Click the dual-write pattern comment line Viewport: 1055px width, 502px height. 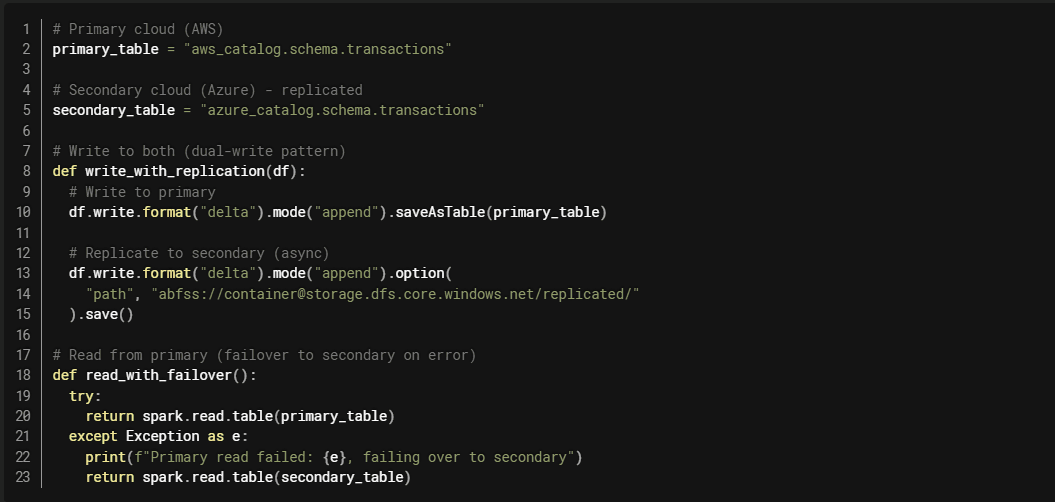tap(199, 151)
